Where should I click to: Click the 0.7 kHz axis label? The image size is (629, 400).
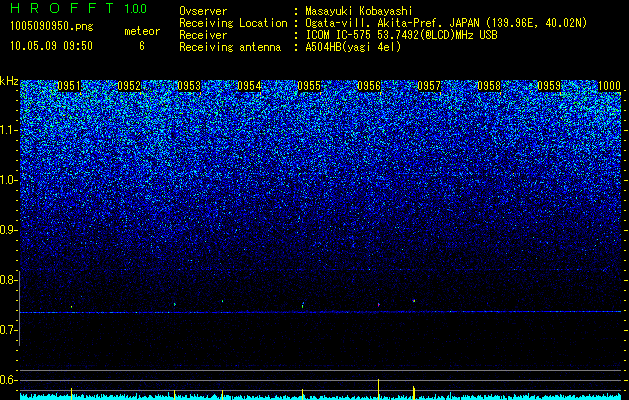coord(9,330)
